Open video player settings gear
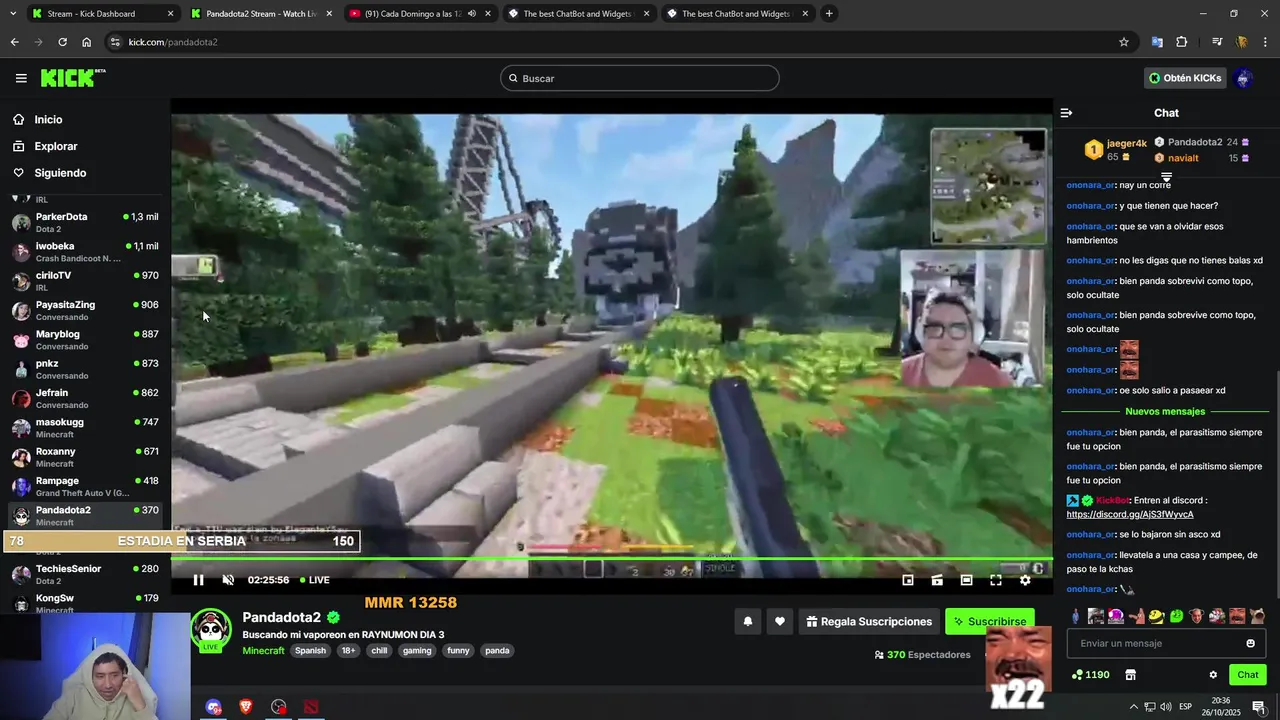Image resolution: width=1280 pixels, height=720 pixels. pos(1025,580)
